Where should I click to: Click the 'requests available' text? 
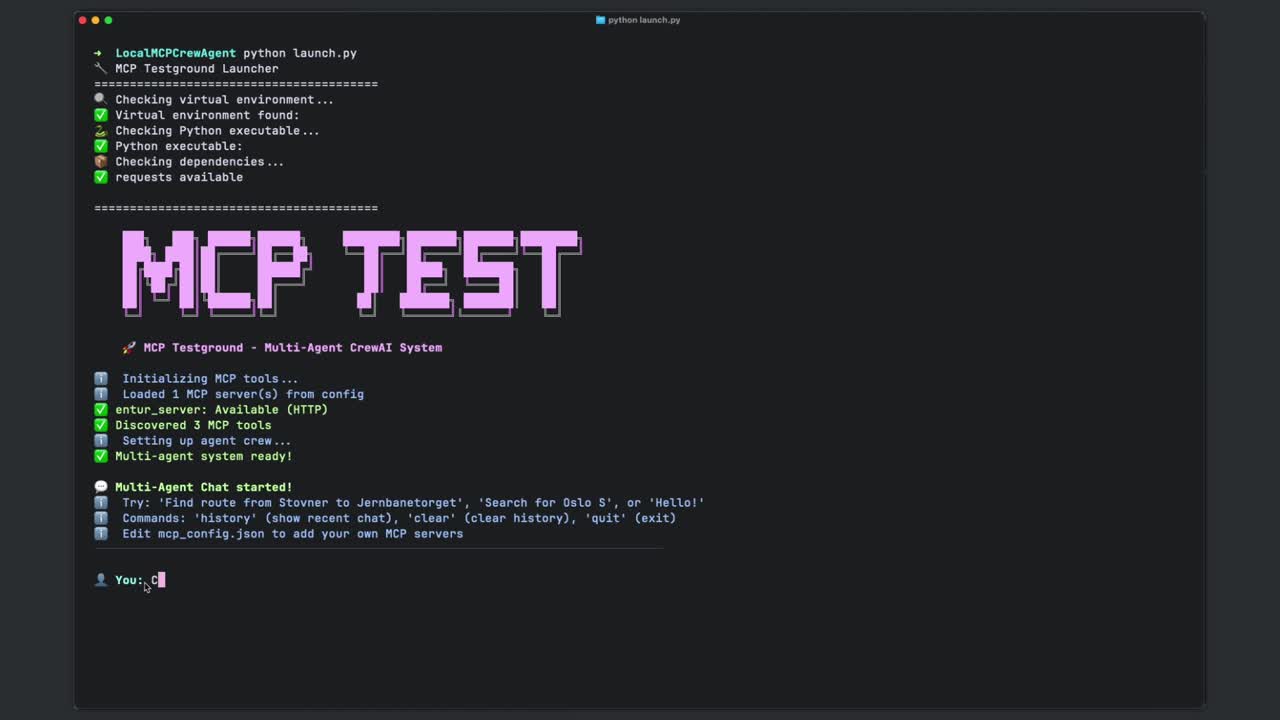point(179,177)
